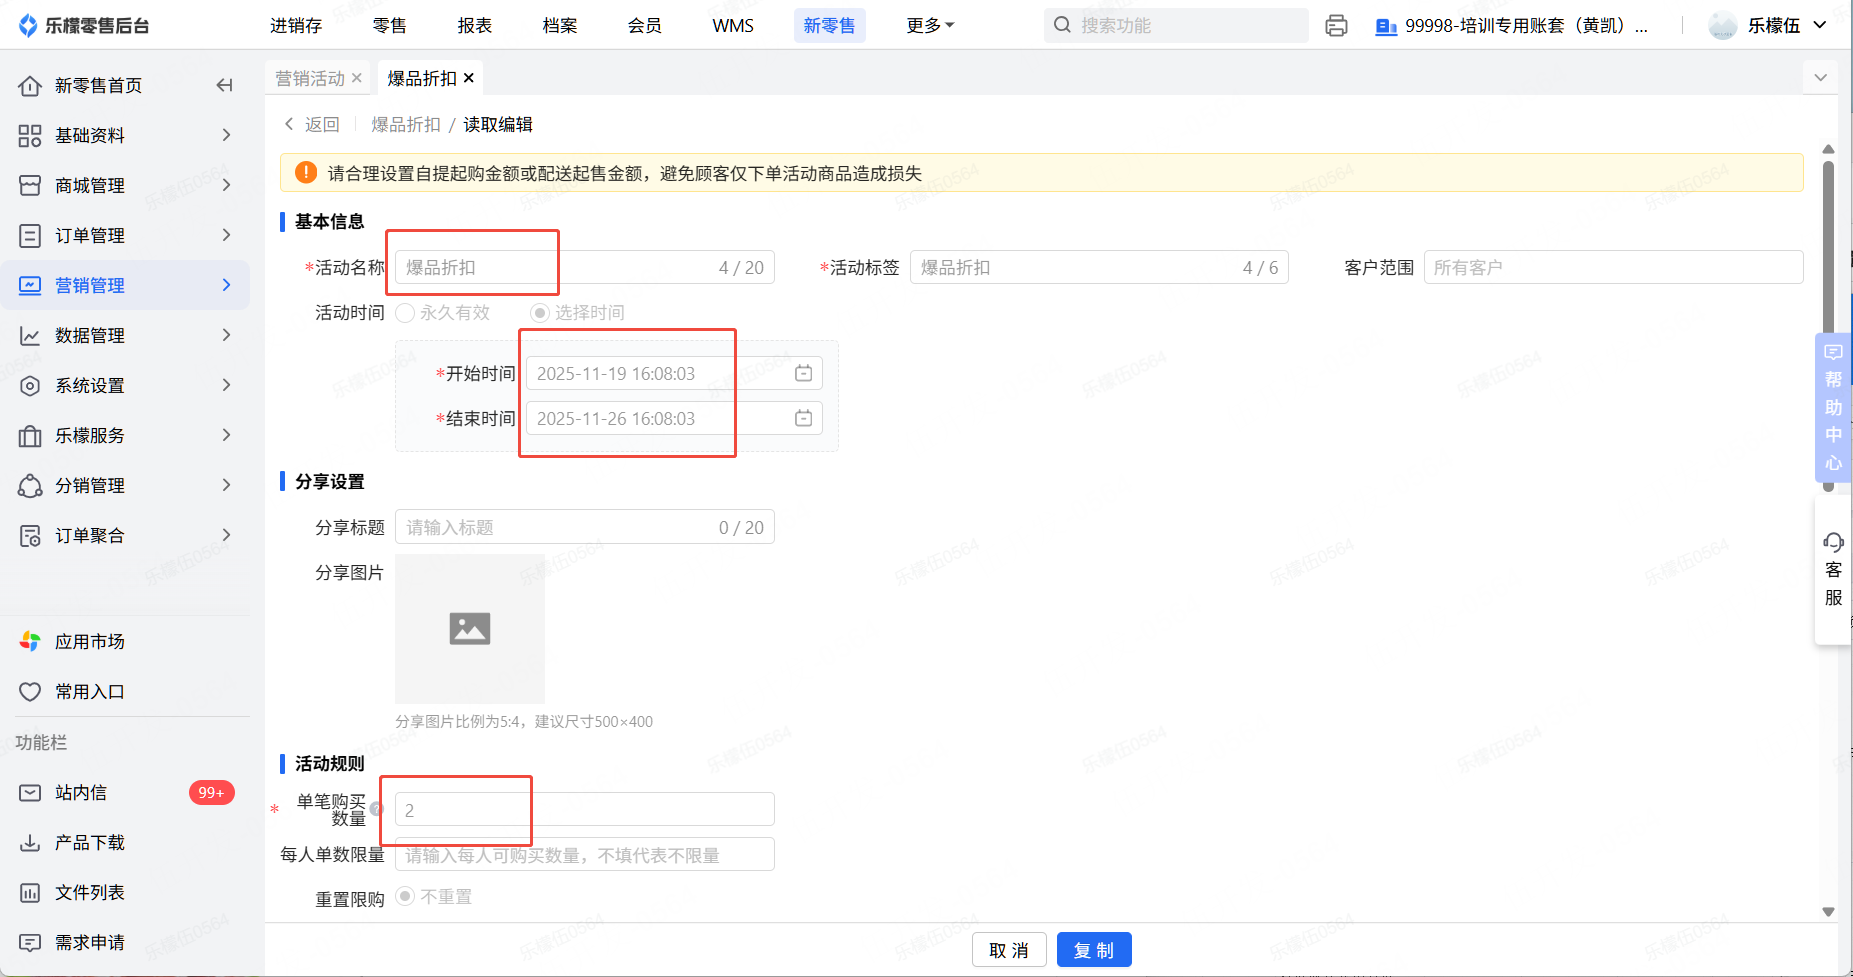The height and width of the screenshot is (977, 1853).
Task: Expand the 营销管理 menu chevron
Action: pos(226,285)
